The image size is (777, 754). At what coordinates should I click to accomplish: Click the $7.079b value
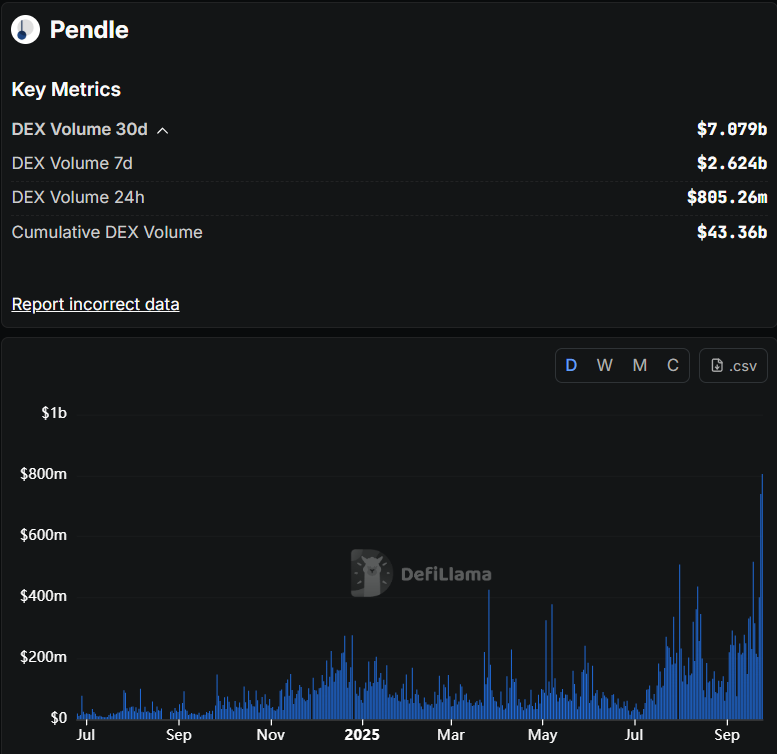coord(732,129)
